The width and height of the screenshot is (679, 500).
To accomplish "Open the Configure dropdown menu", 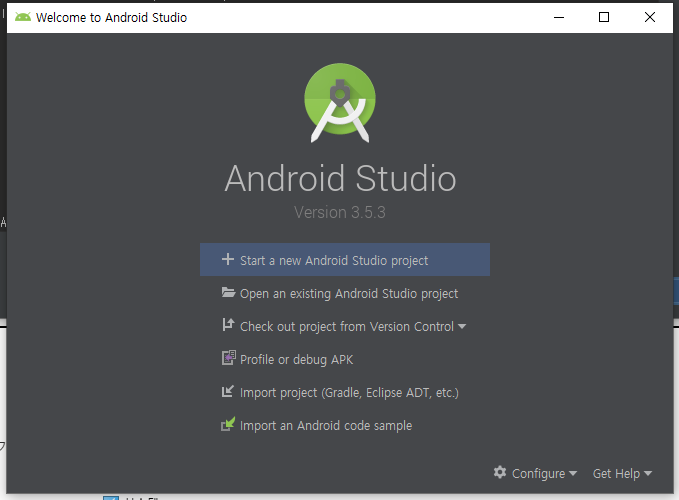I will tap(535, 473).
